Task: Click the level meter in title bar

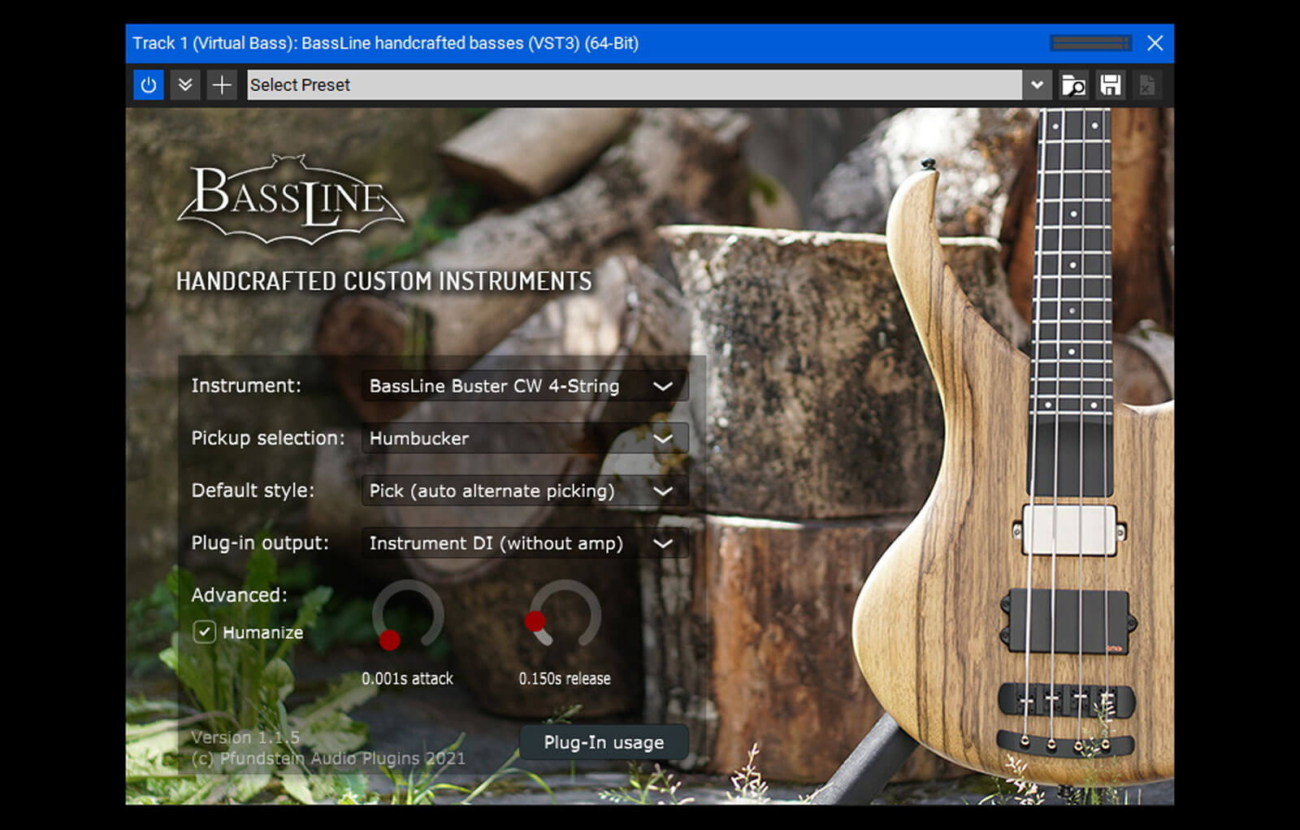Action: [x=1091, y=43]
